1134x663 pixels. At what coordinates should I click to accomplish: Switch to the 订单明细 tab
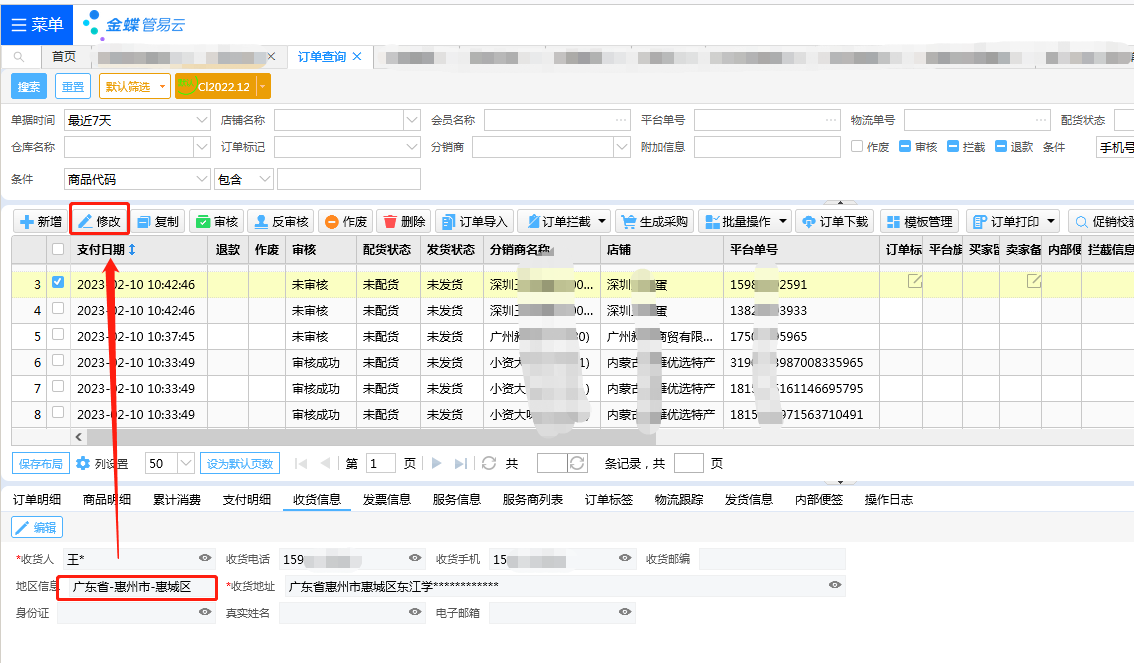(37, 499)
